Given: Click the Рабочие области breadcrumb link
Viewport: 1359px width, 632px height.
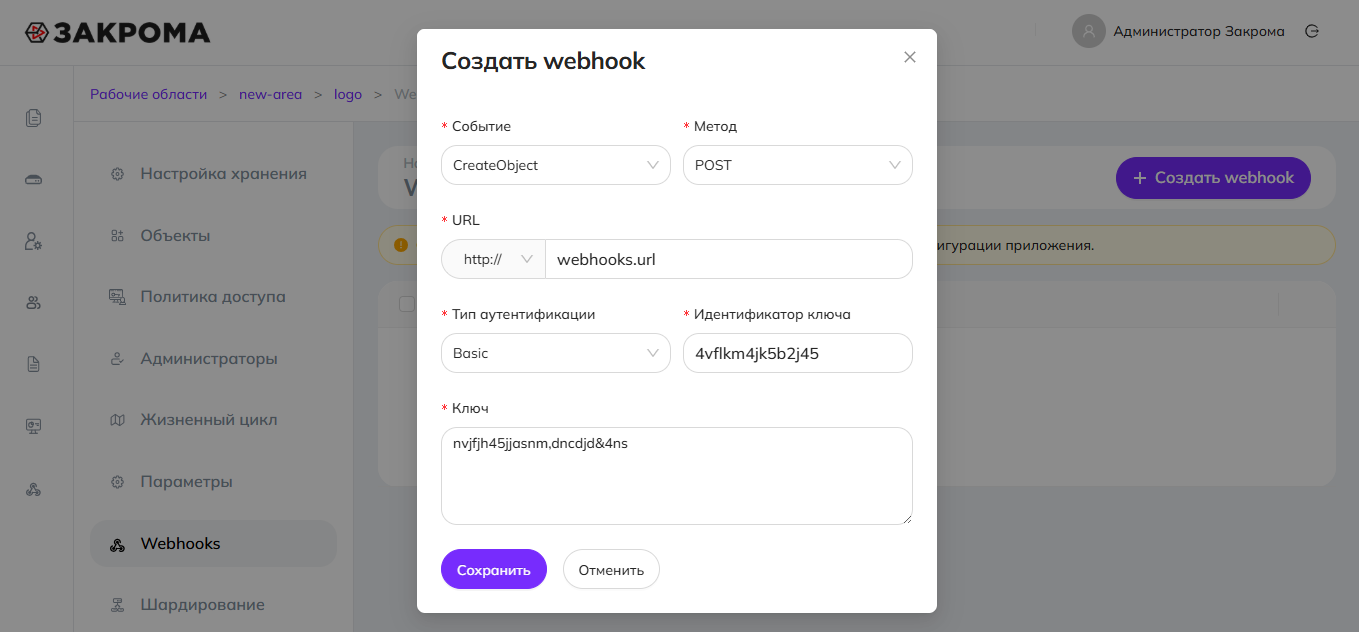Looking at the screenshot, I should click(x=148, y=94).
